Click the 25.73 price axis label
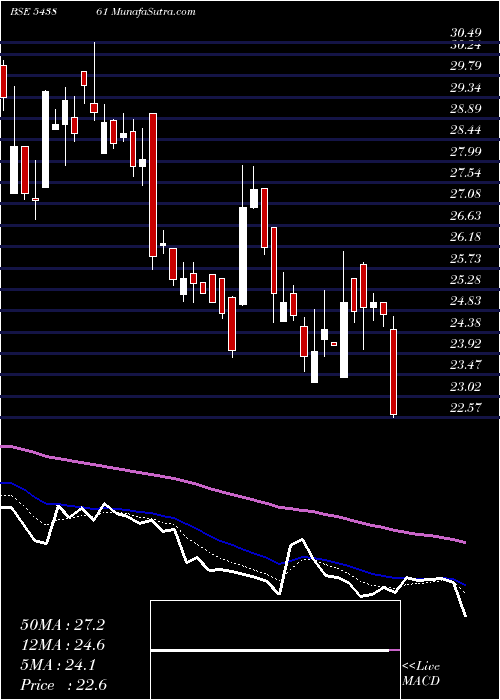Screen dimensions: 500x700 (x=466, y=258)
